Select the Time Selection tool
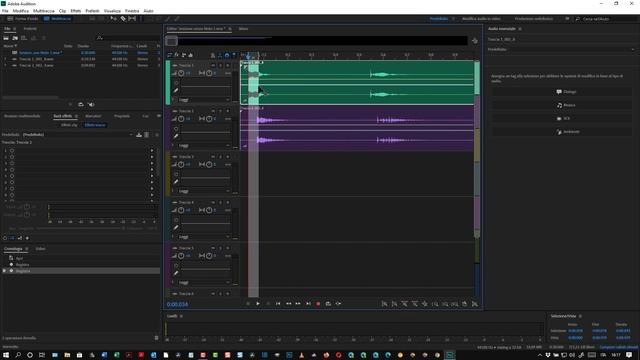640x360 pixels. [141, 19]
